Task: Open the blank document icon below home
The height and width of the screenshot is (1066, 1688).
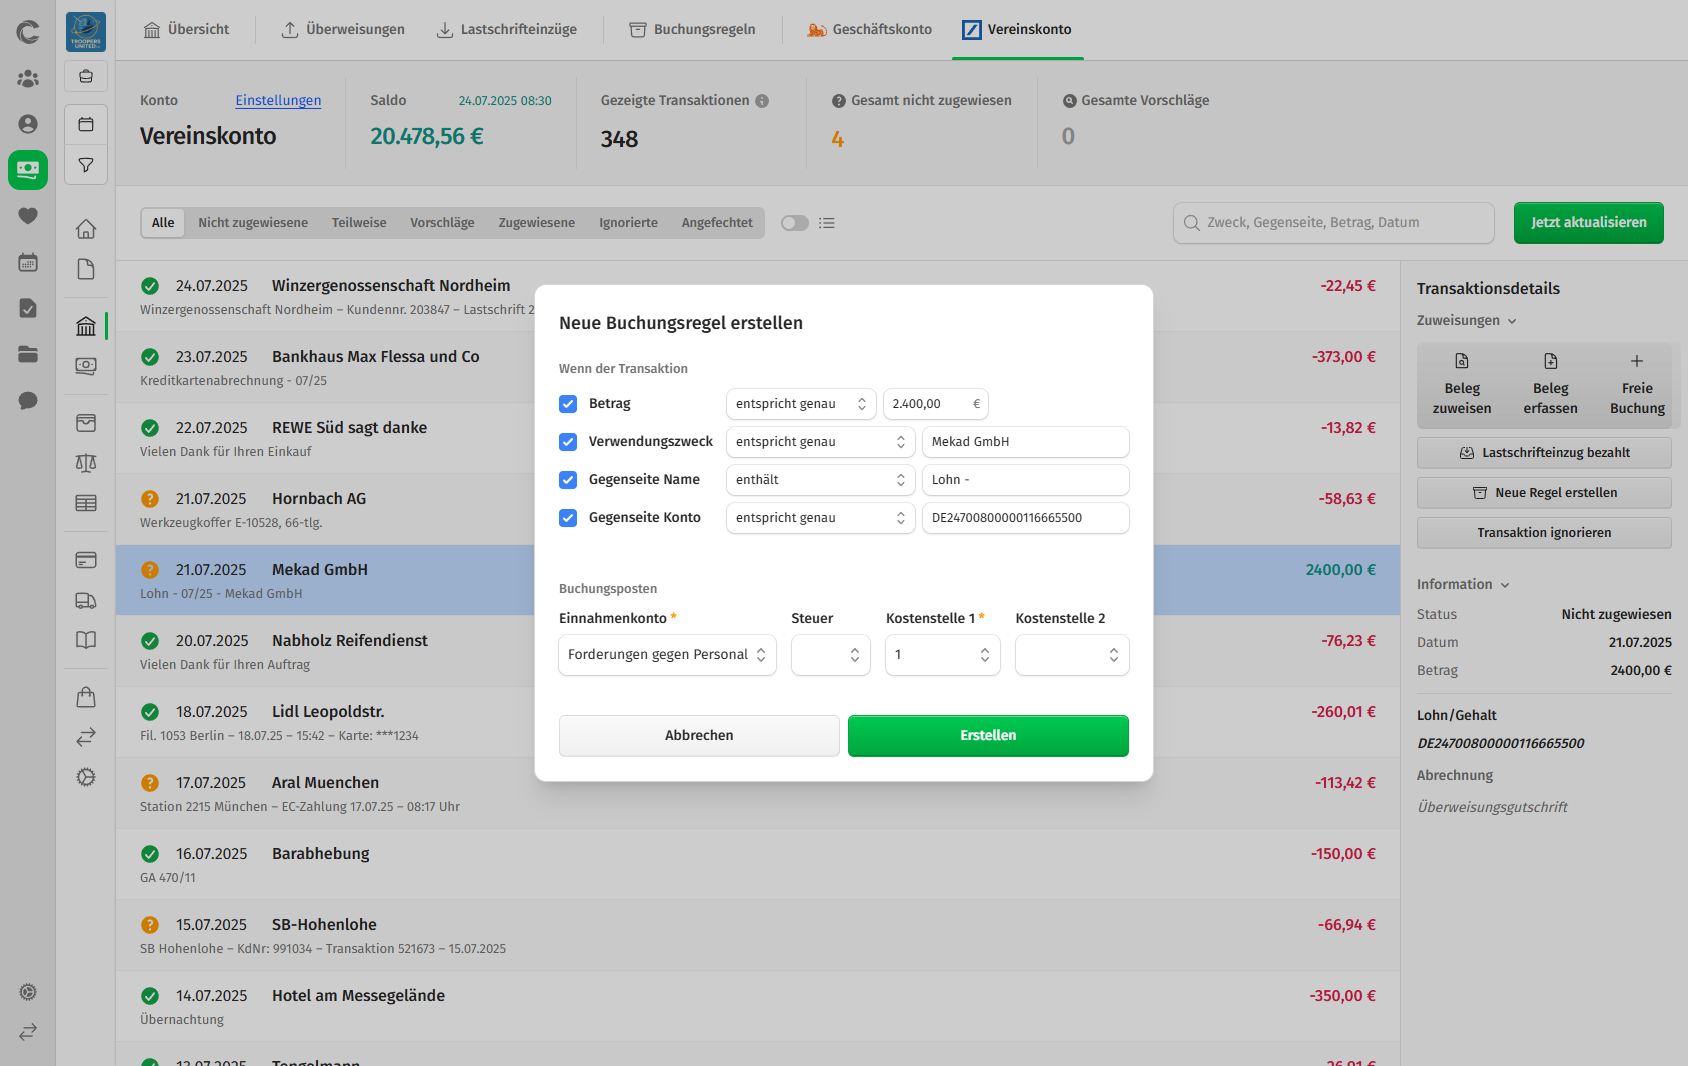Action: (x=86, y=269)
